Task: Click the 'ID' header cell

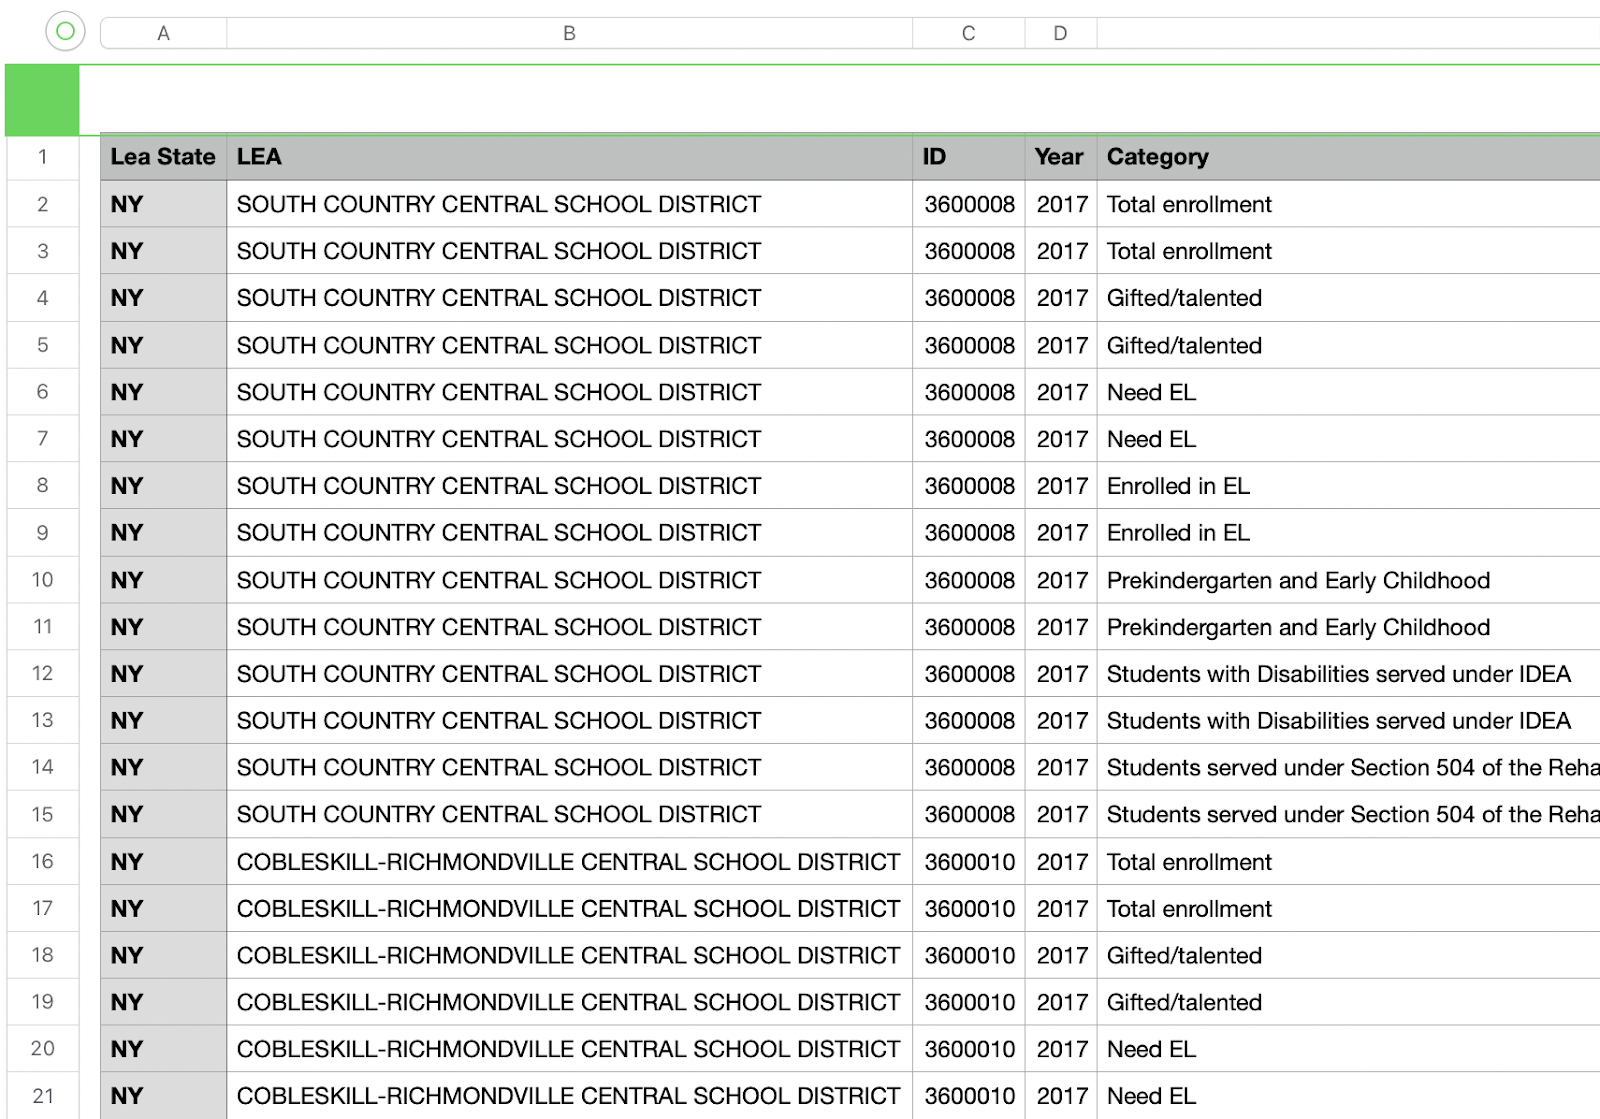Action: coord(968,157)
